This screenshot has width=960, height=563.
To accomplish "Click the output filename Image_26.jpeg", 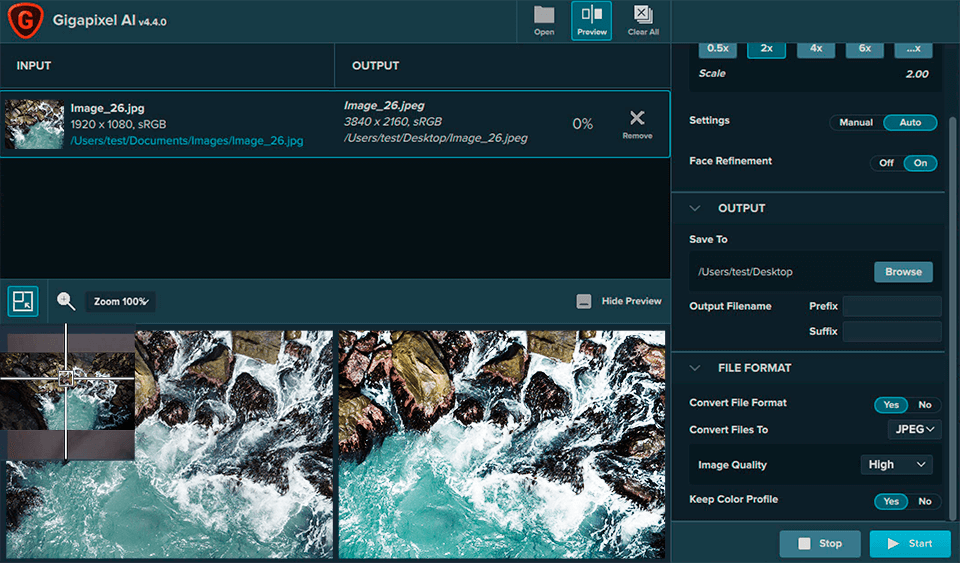I will pos(384,106).
